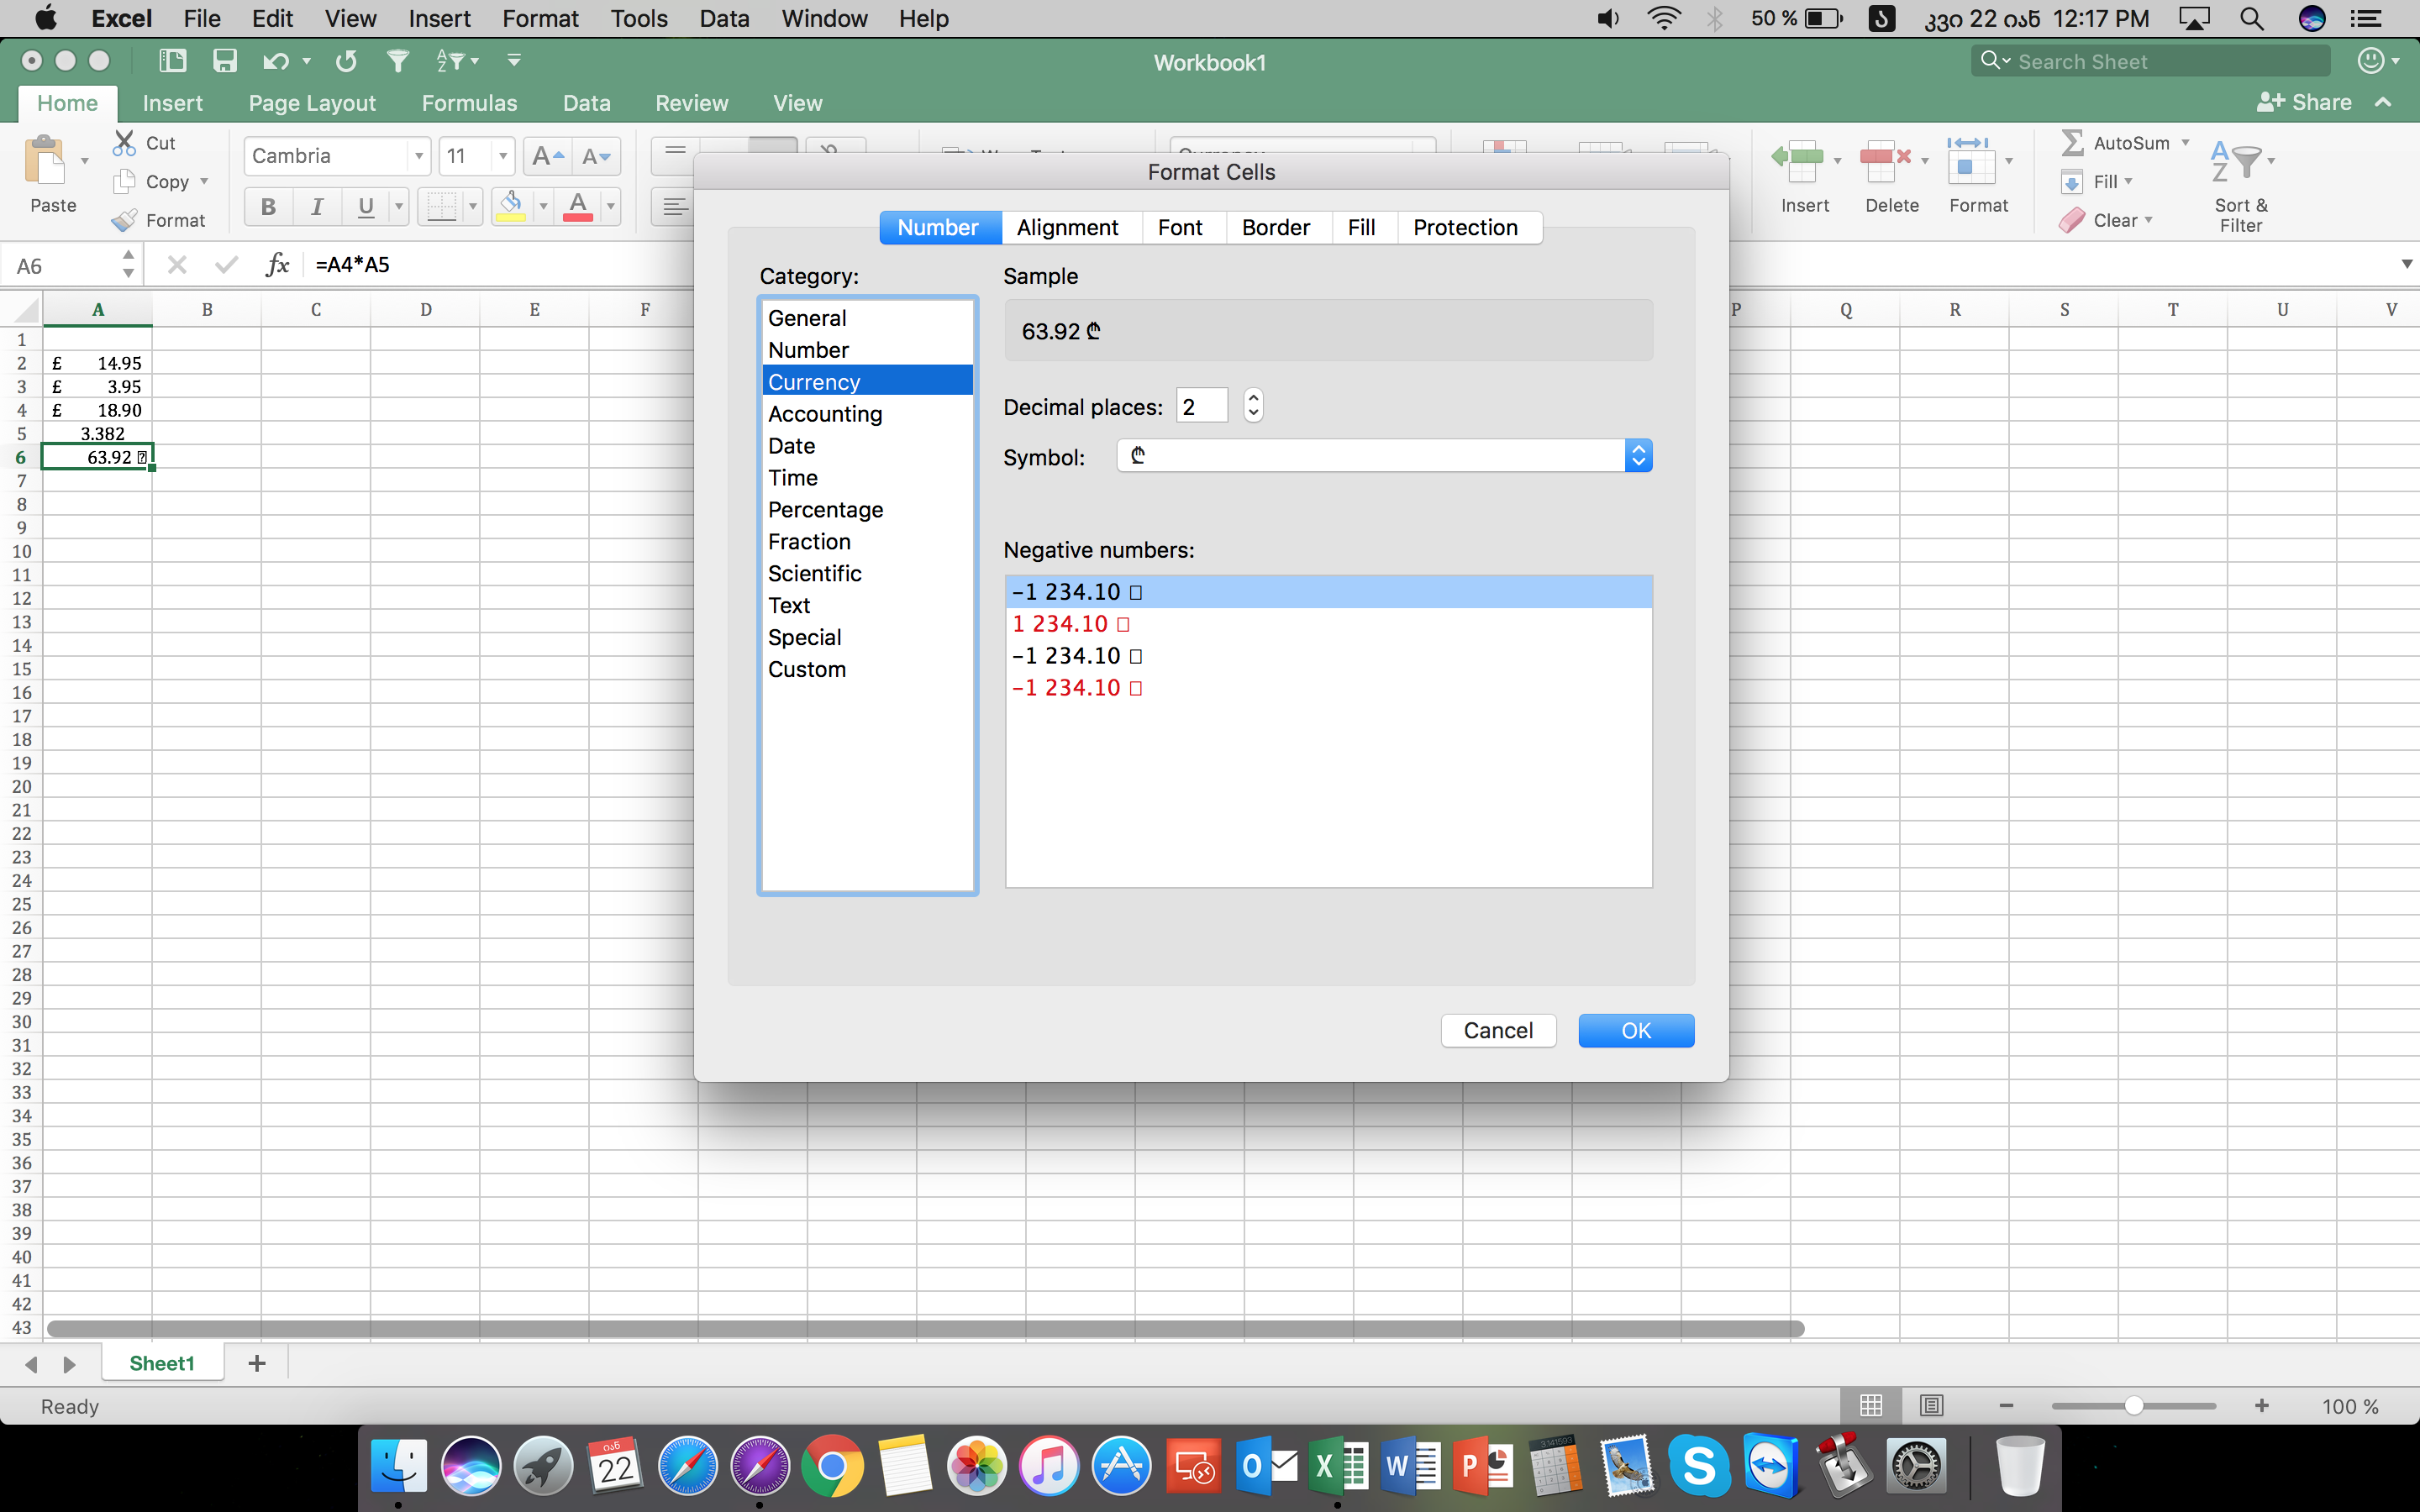Cancel the Format Cells dialog
Viewport: 2420px width, 1512px height.
pos(1497,1030)
